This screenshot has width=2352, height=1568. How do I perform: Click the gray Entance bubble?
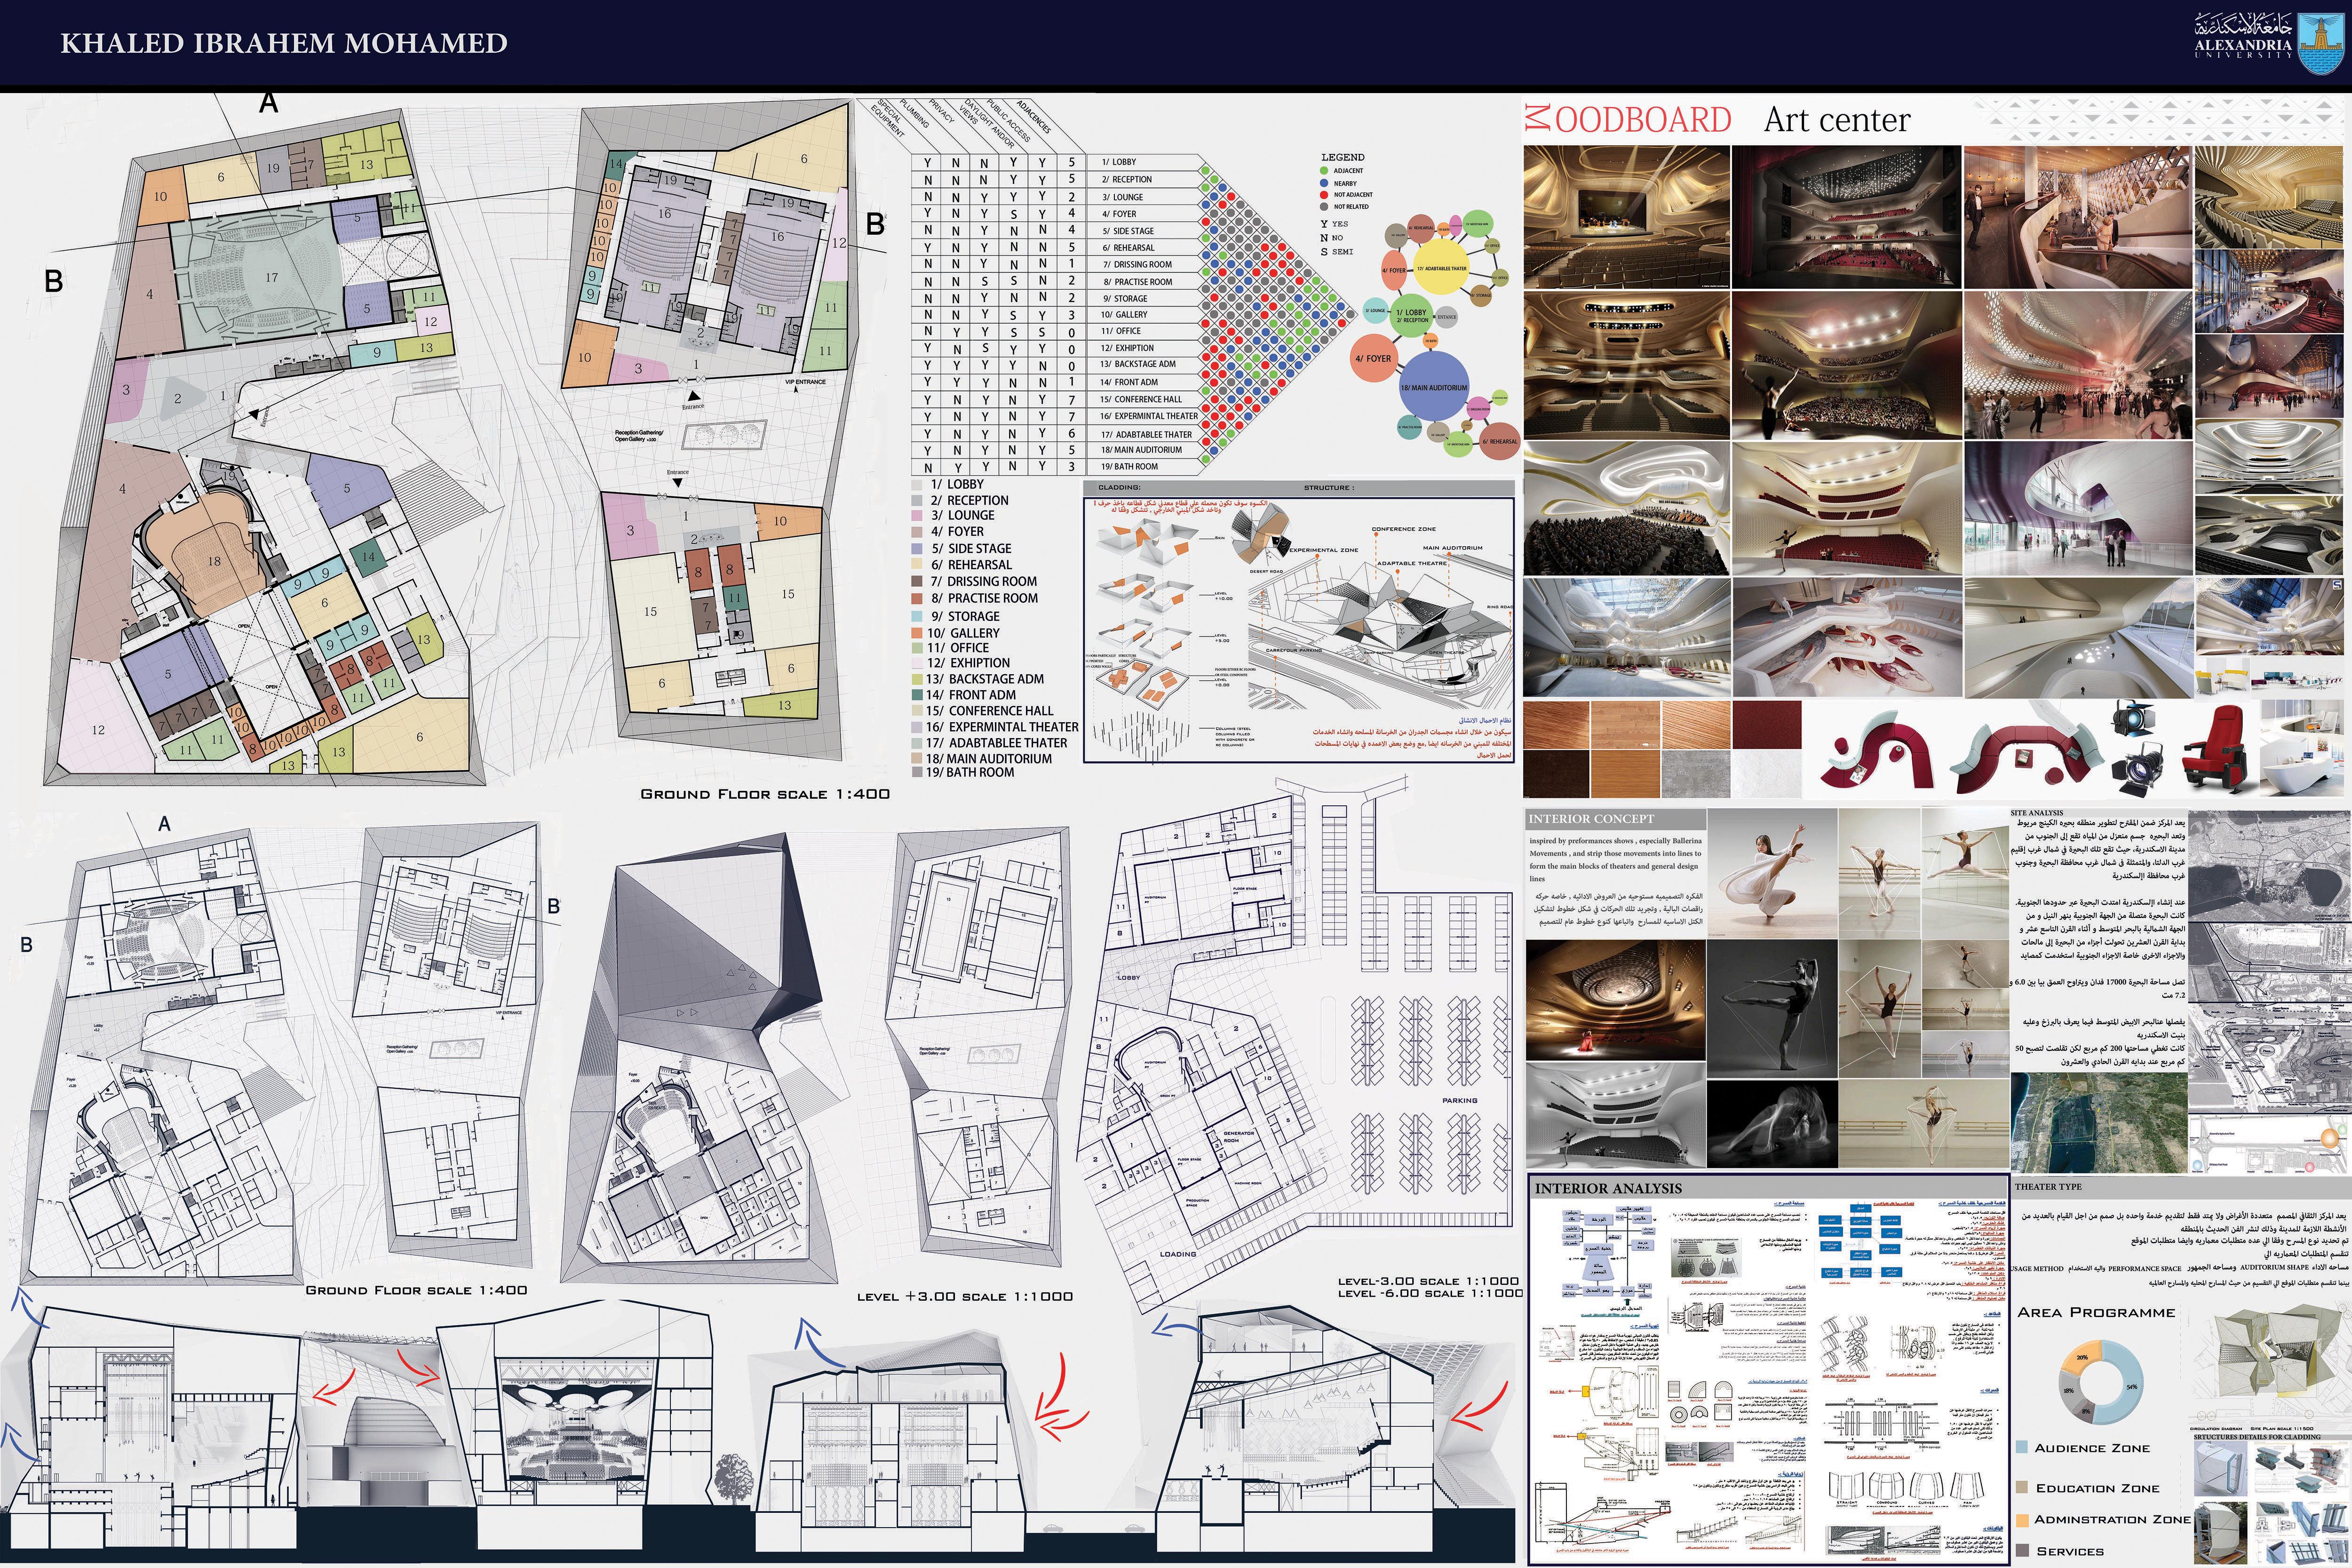pos(1446,316)
